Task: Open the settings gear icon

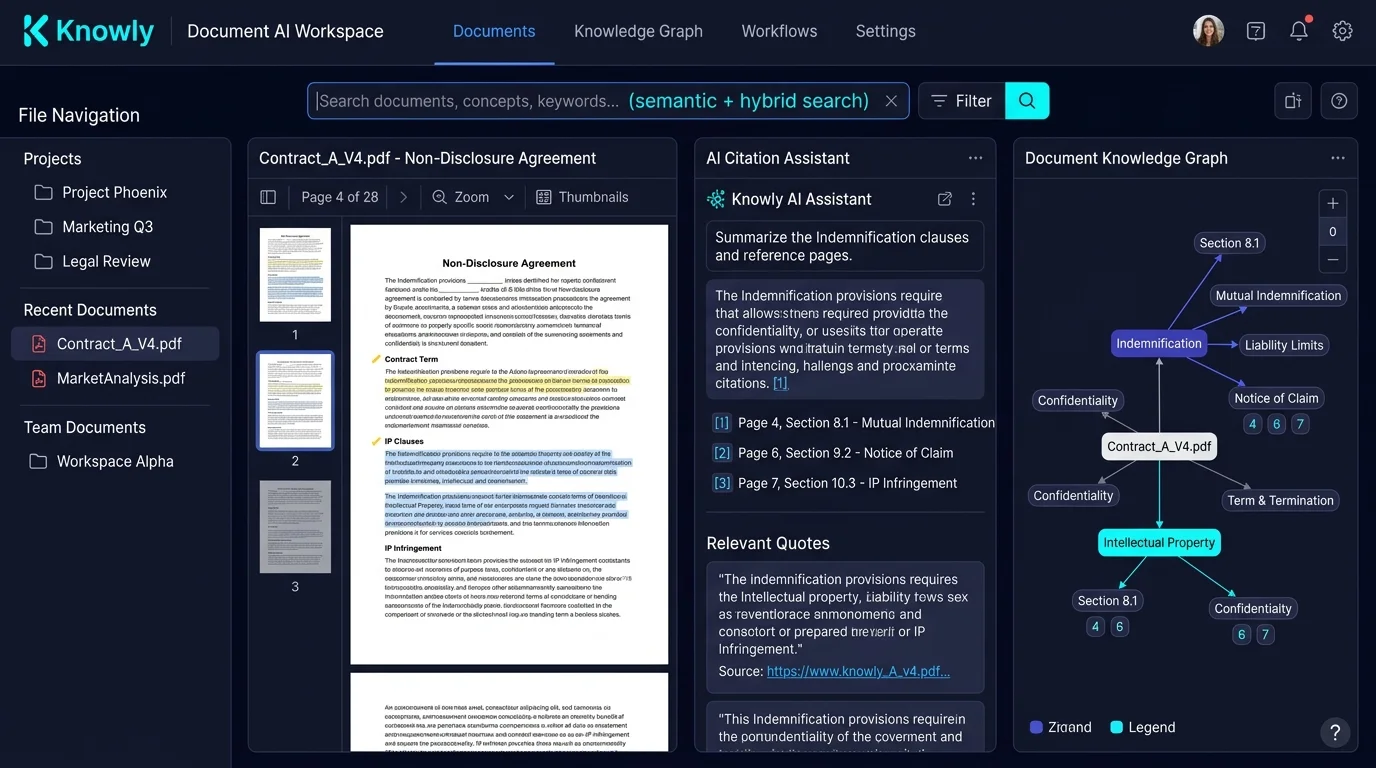Action: tap(1343, 31)
